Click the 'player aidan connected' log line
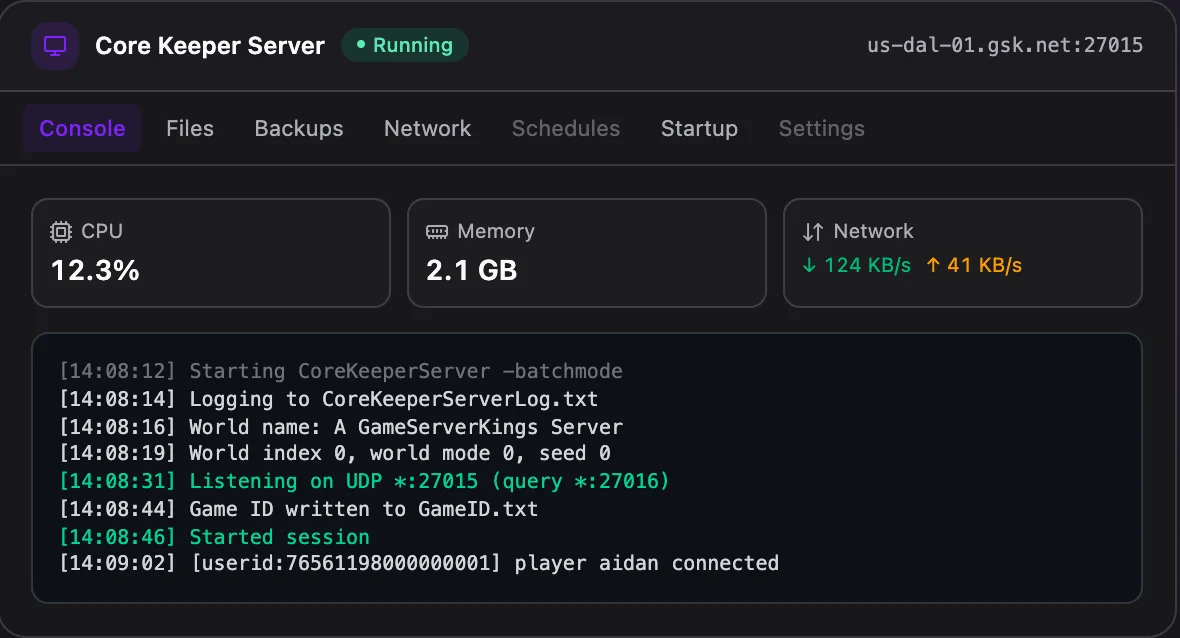 pyautogui.click(x=419, y=563)
